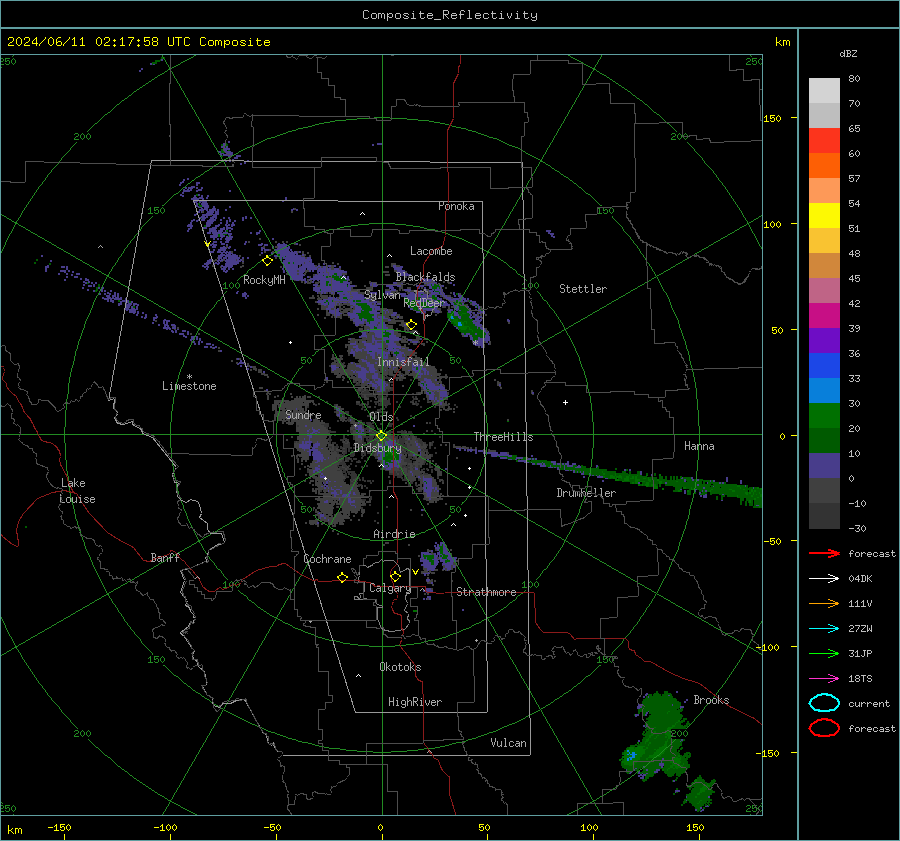Click the Cochrane town label
This screenshot has width=900, height=841.
(x=327, y=559)
